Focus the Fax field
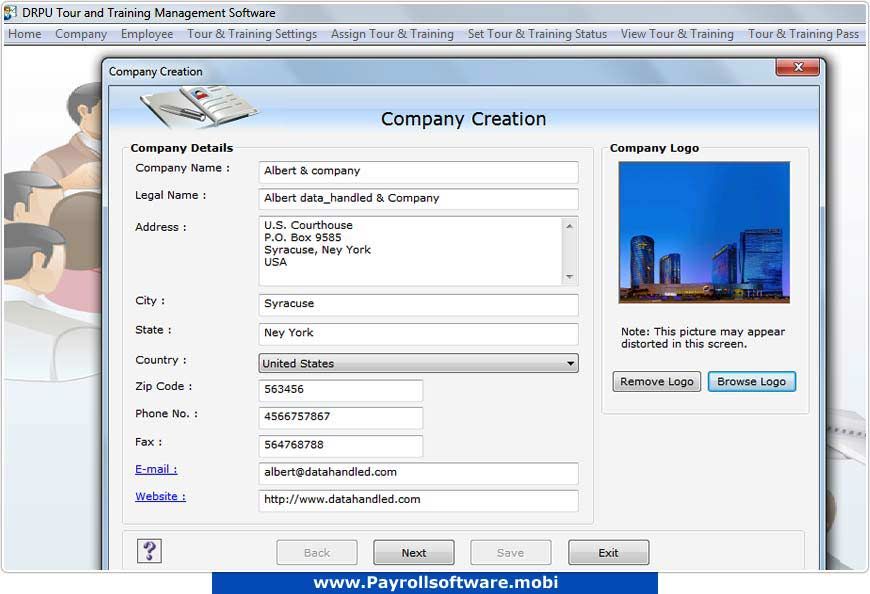 pos(341,445)
